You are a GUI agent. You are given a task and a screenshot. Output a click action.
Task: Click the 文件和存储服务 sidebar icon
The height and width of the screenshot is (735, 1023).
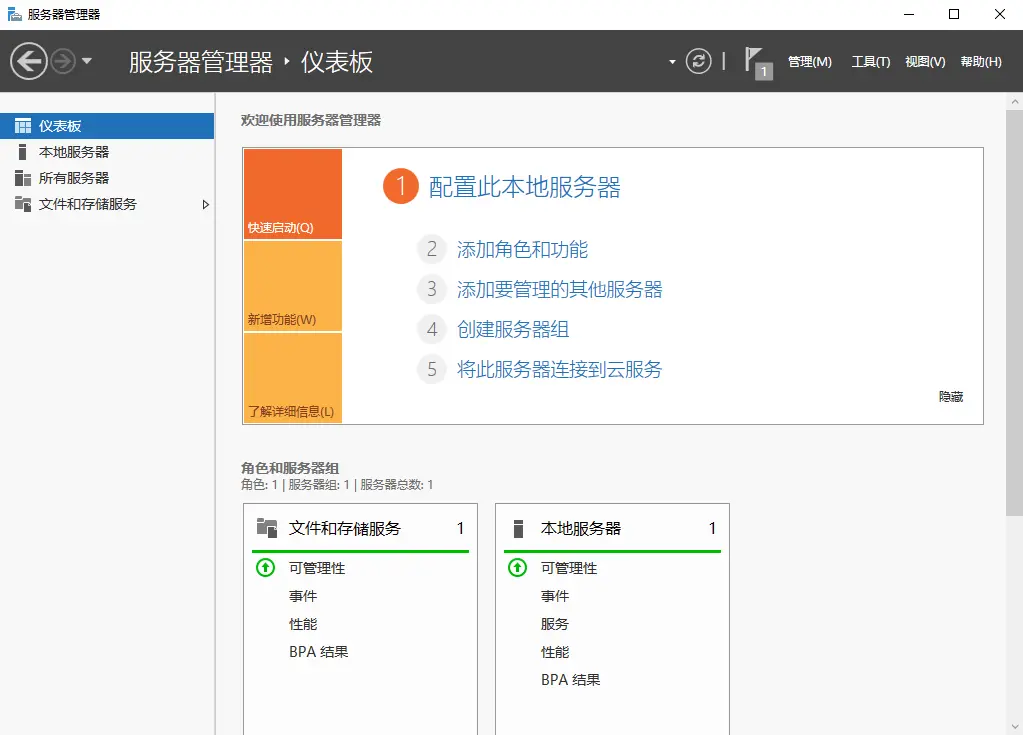coord(23,204)
